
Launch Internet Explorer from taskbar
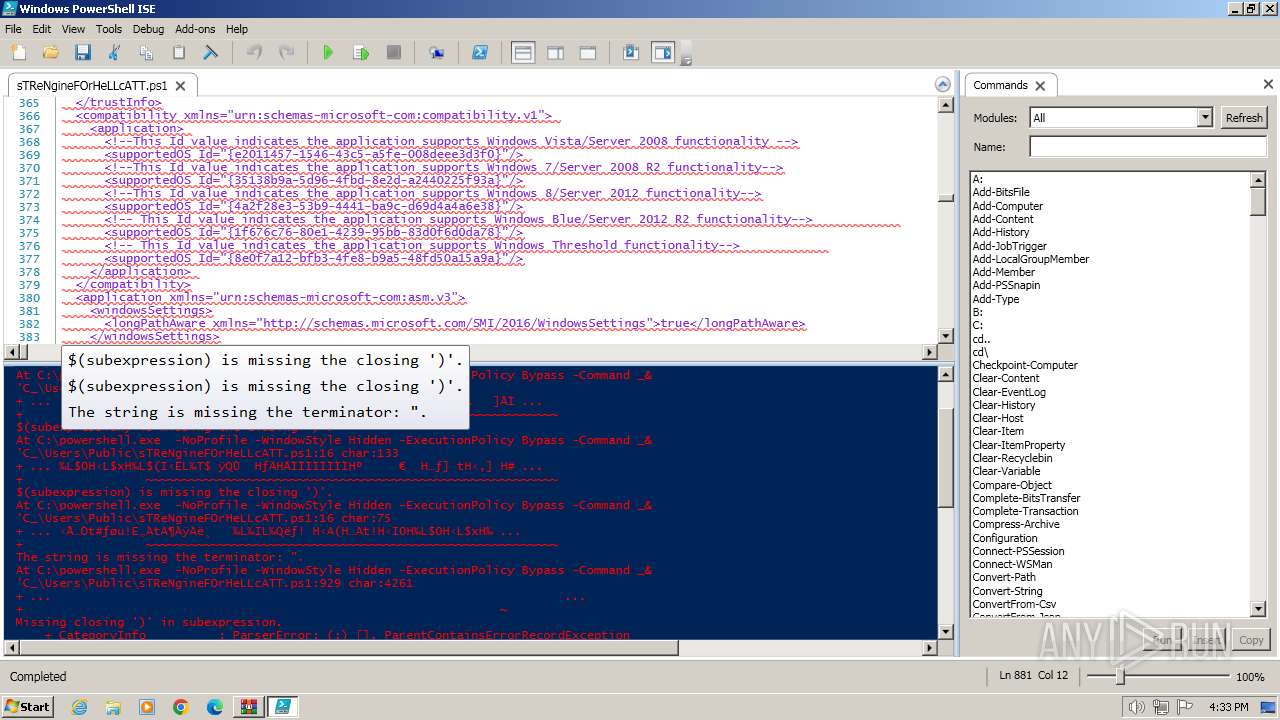coord(80,707)
